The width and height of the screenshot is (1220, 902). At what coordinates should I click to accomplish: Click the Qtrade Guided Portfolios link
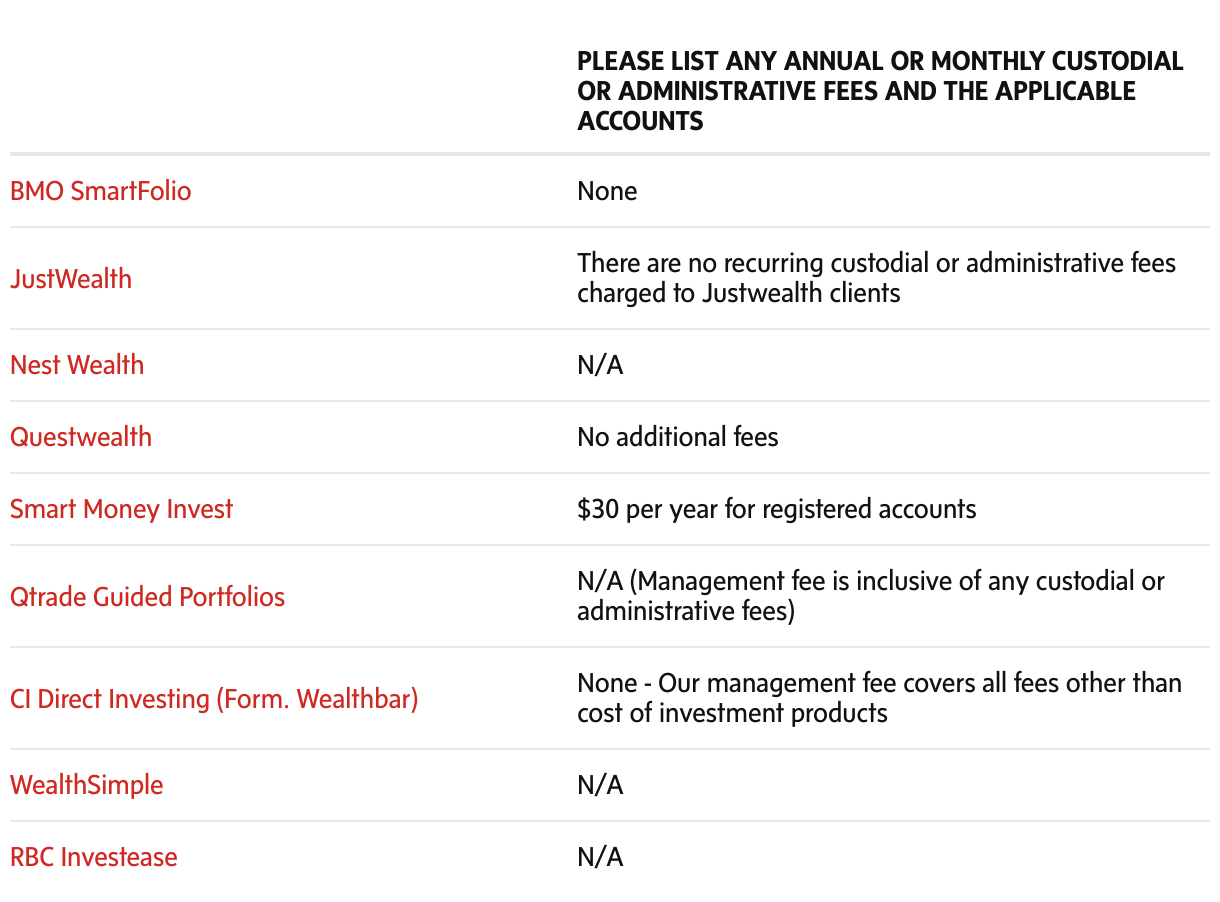coord(147,597)
